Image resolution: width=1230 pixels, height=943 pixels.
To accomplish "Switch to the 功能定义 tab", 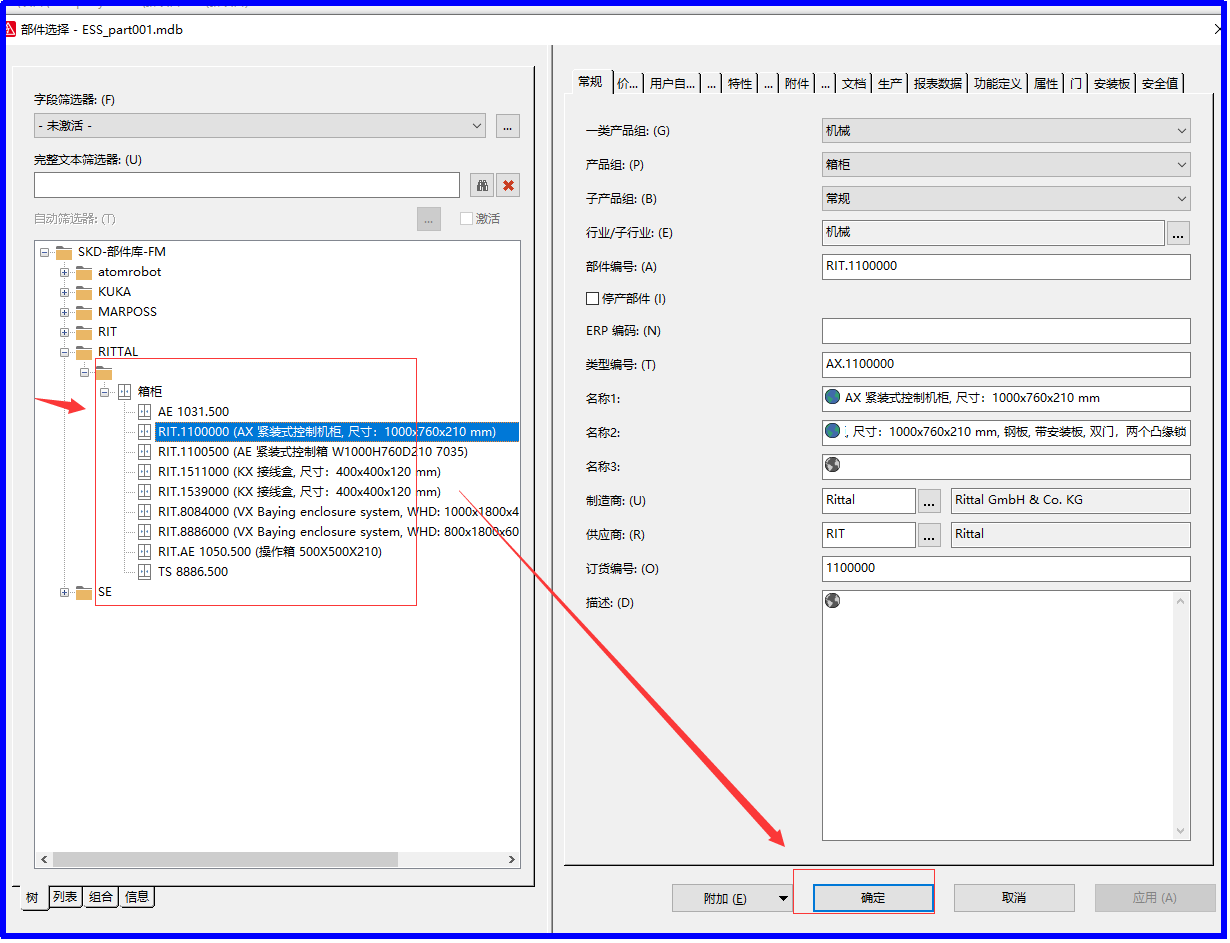I will (998, 83).
